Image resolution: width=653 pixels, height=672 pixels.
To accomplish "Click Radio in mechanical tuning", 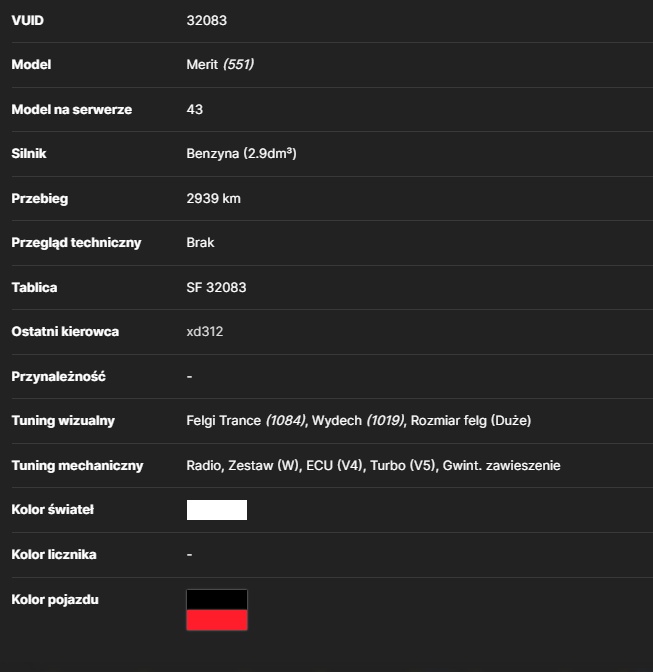I will coord(203,465).
